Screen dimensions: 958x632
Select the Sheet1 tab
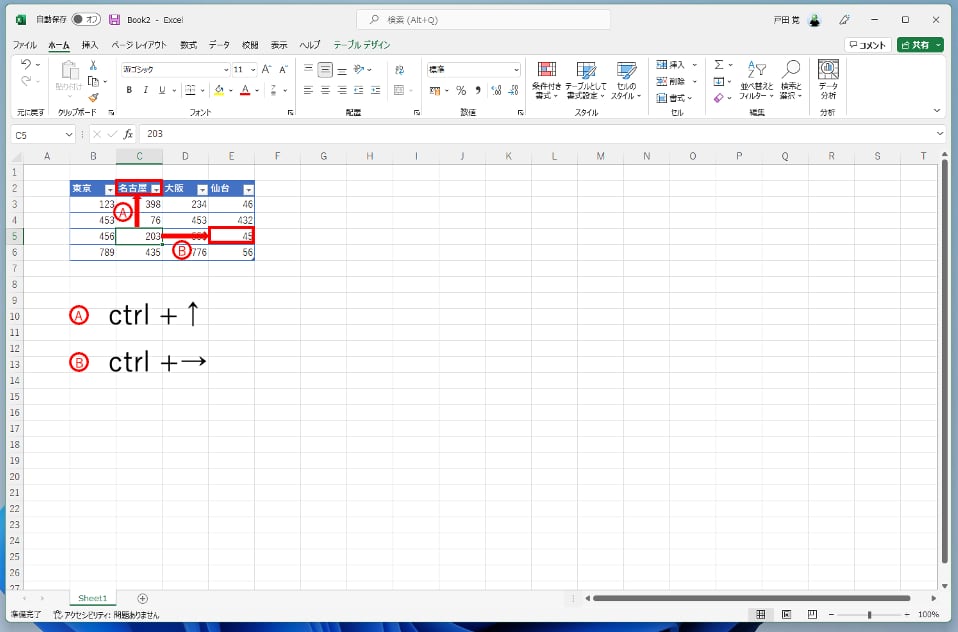point(92,598)
